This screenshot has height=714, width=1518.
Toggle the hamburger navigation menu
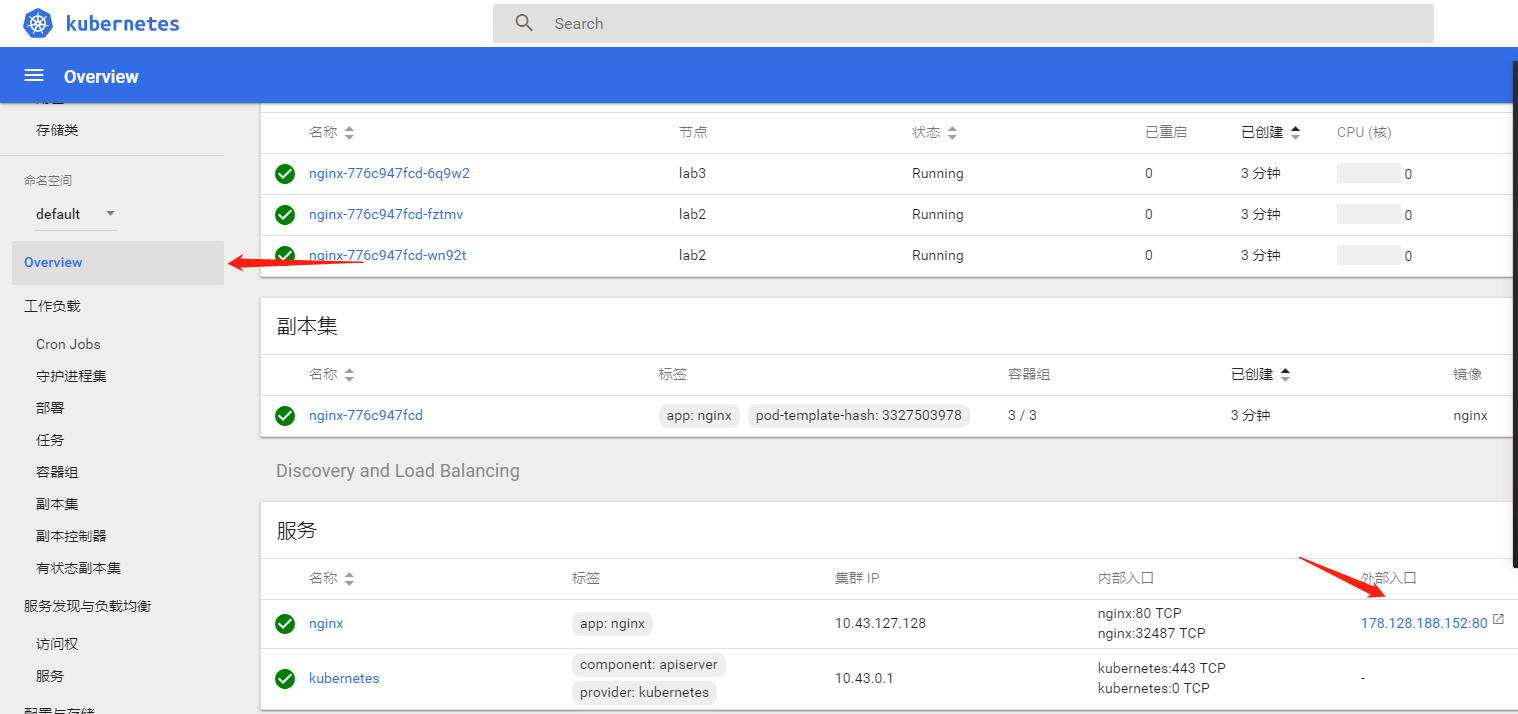tap(34, 76)
